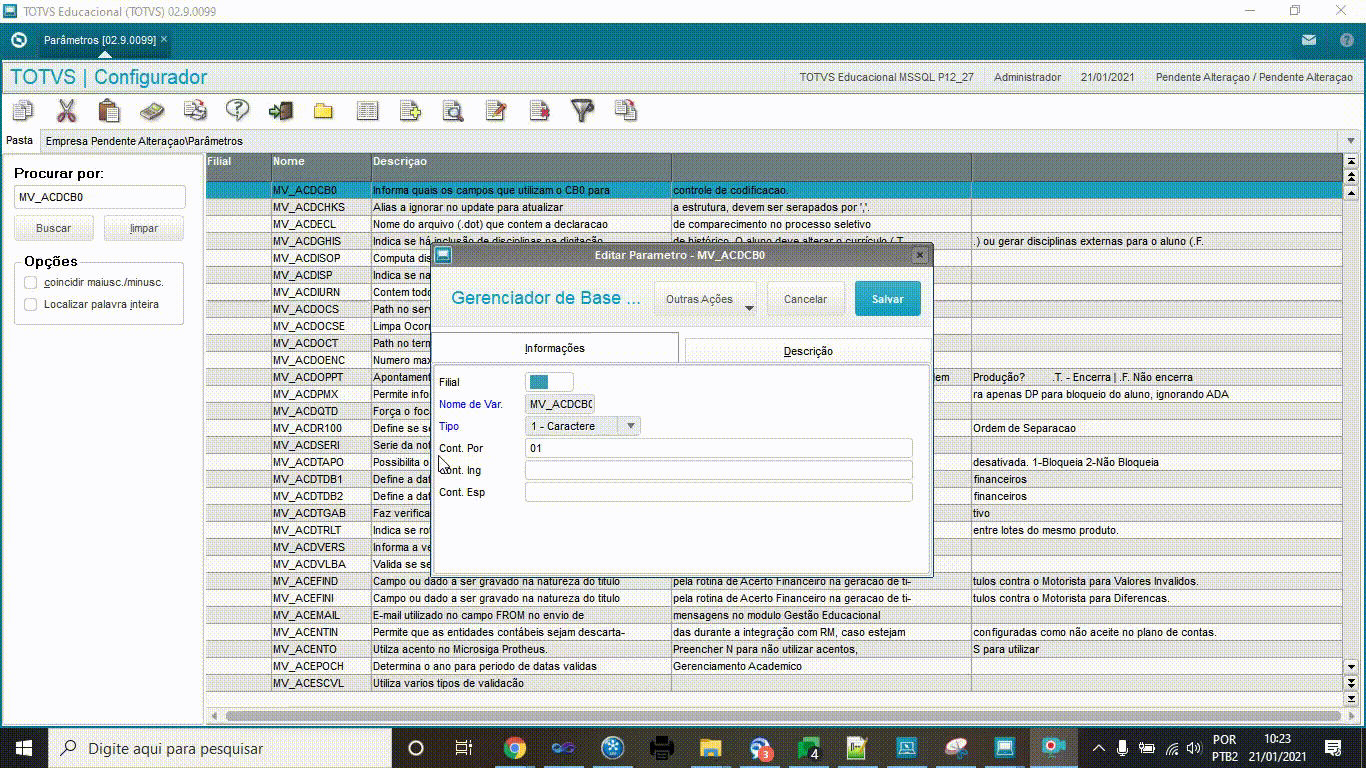This screenshot has width=1366, height=768.
Task: Click the Nome de Var. field
Action: point(560,404)
